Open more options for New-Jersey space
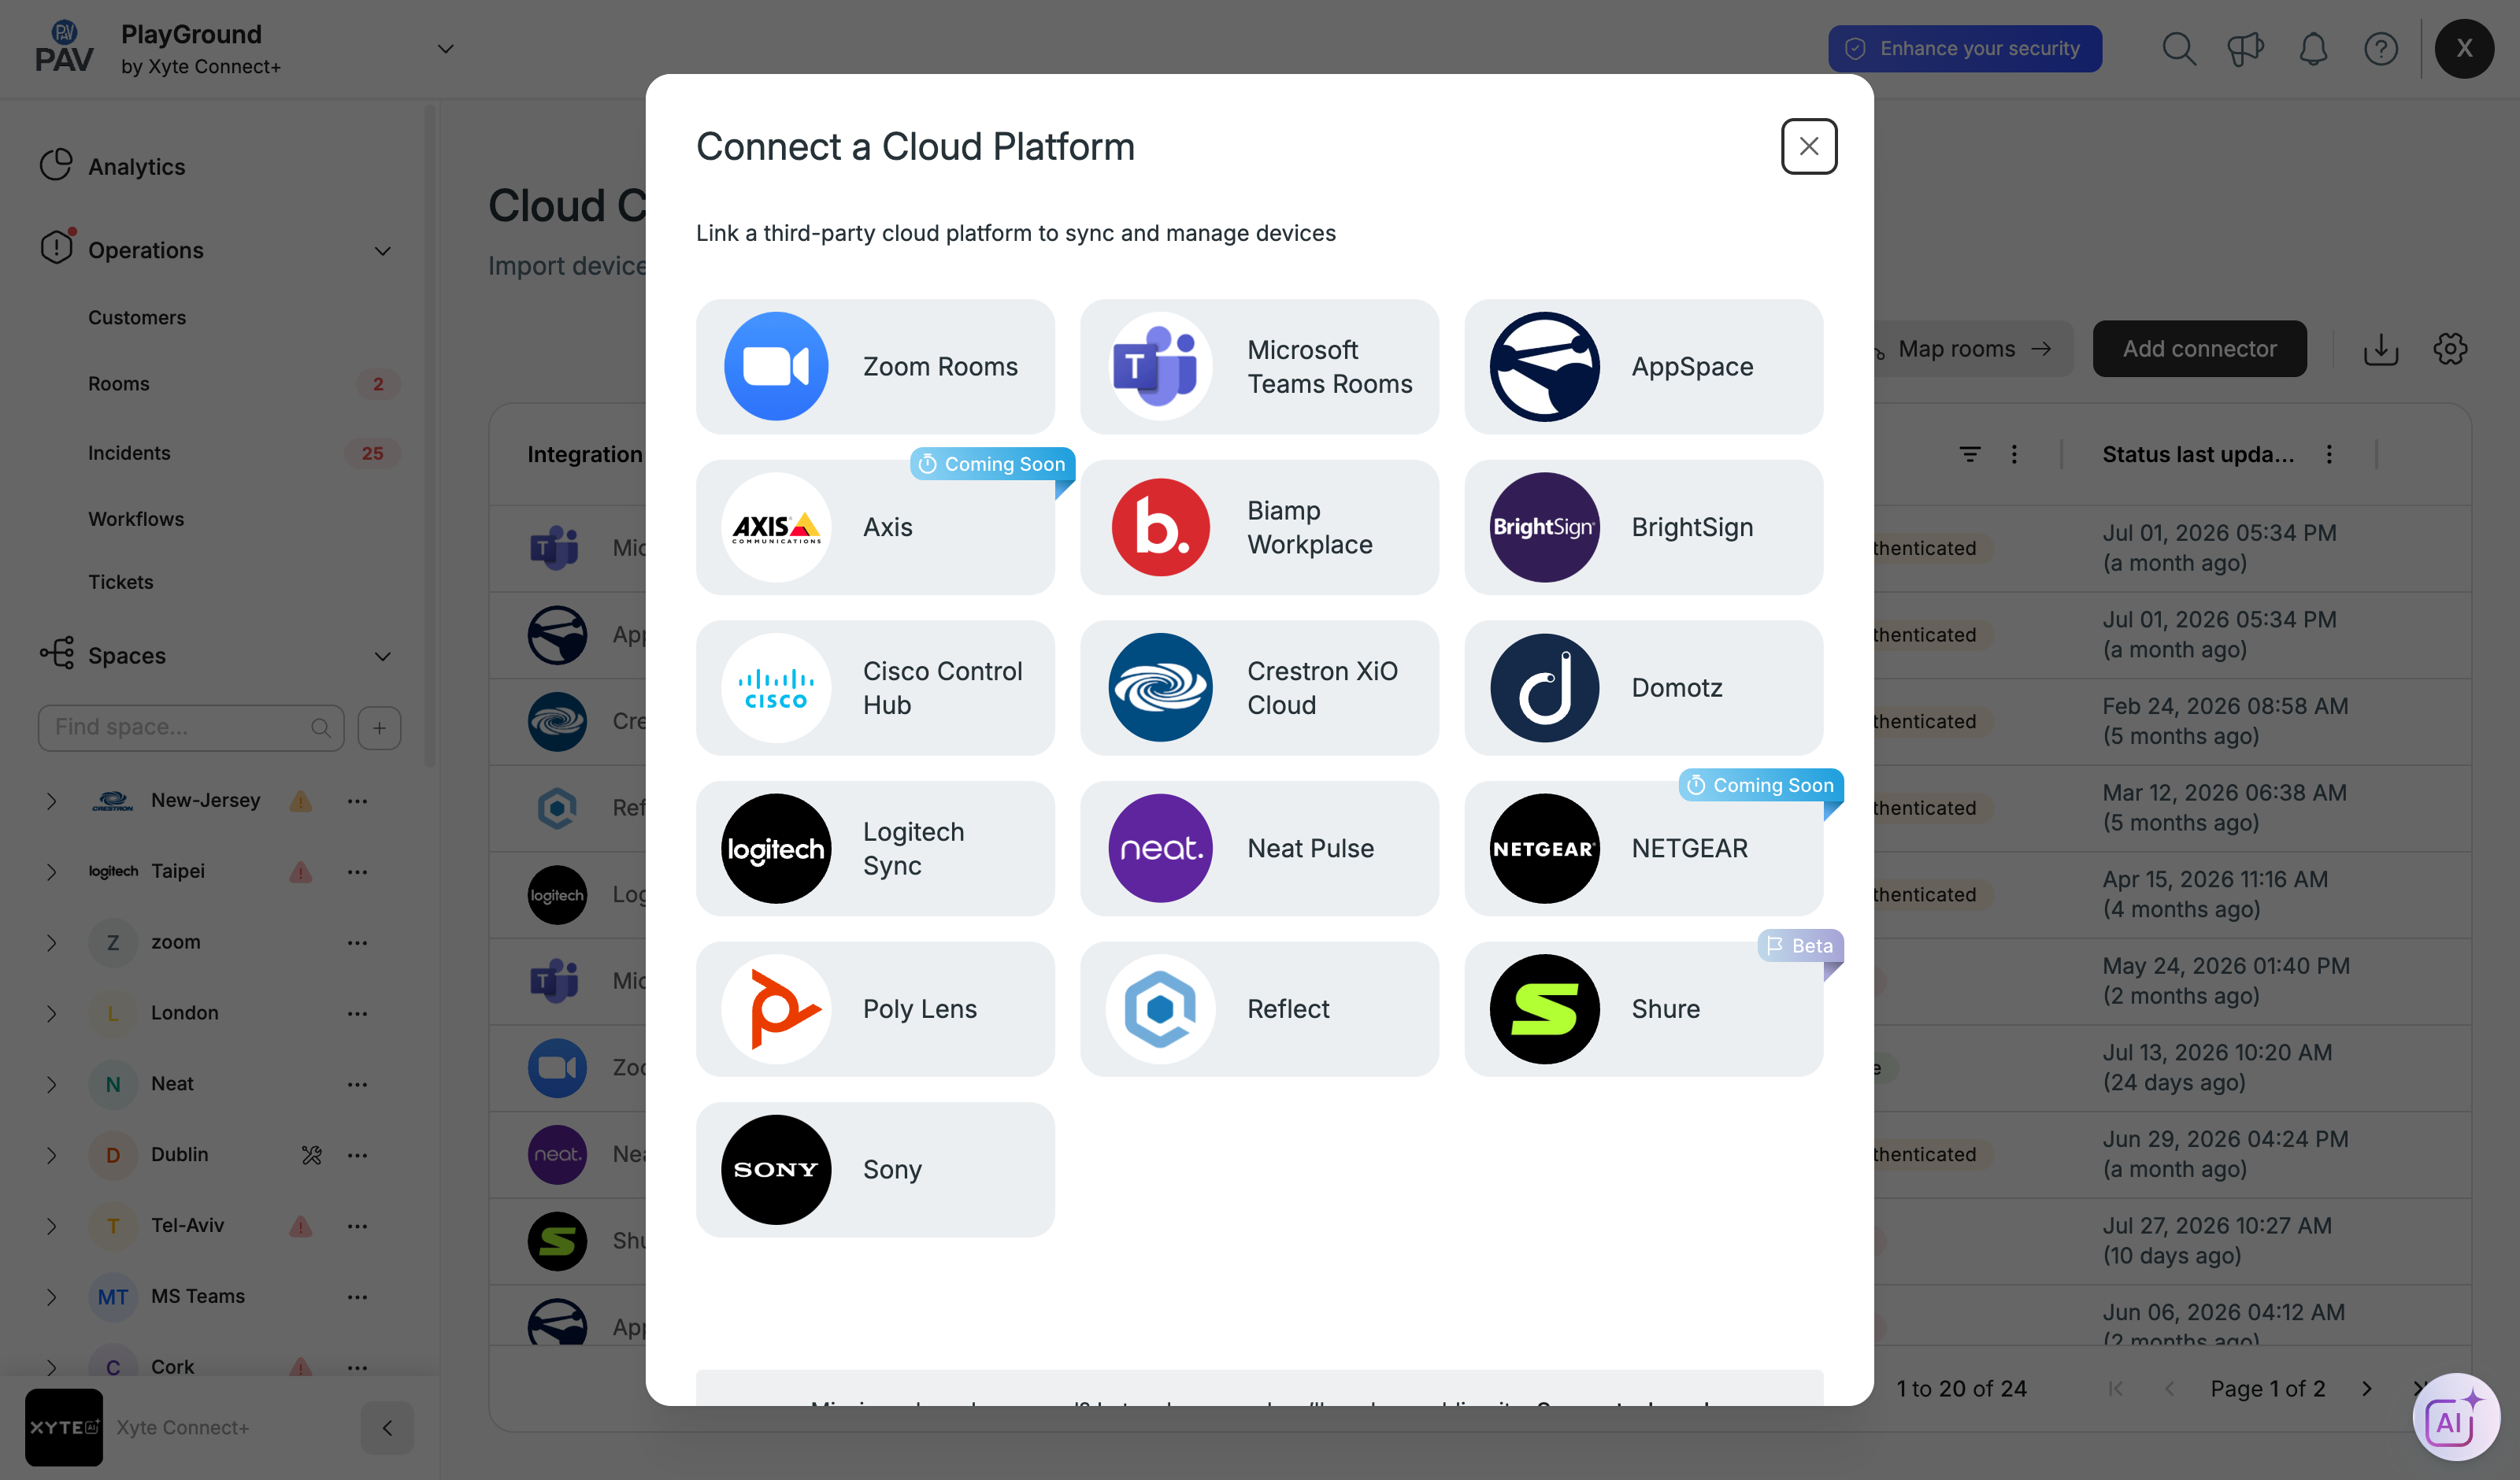Image resolution: width=2520 pixels, height=1480 pixels. pyautogui.click(x=357, y=801)
